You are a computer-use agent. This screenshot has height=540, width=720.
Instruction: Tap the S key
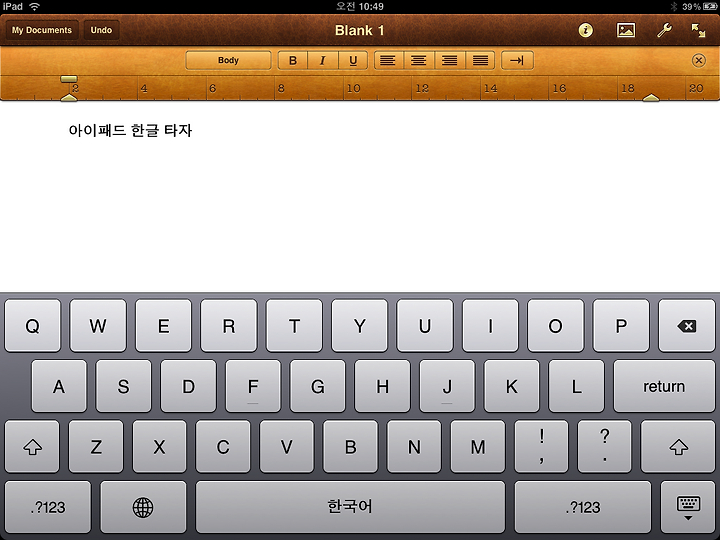(124, 386)
